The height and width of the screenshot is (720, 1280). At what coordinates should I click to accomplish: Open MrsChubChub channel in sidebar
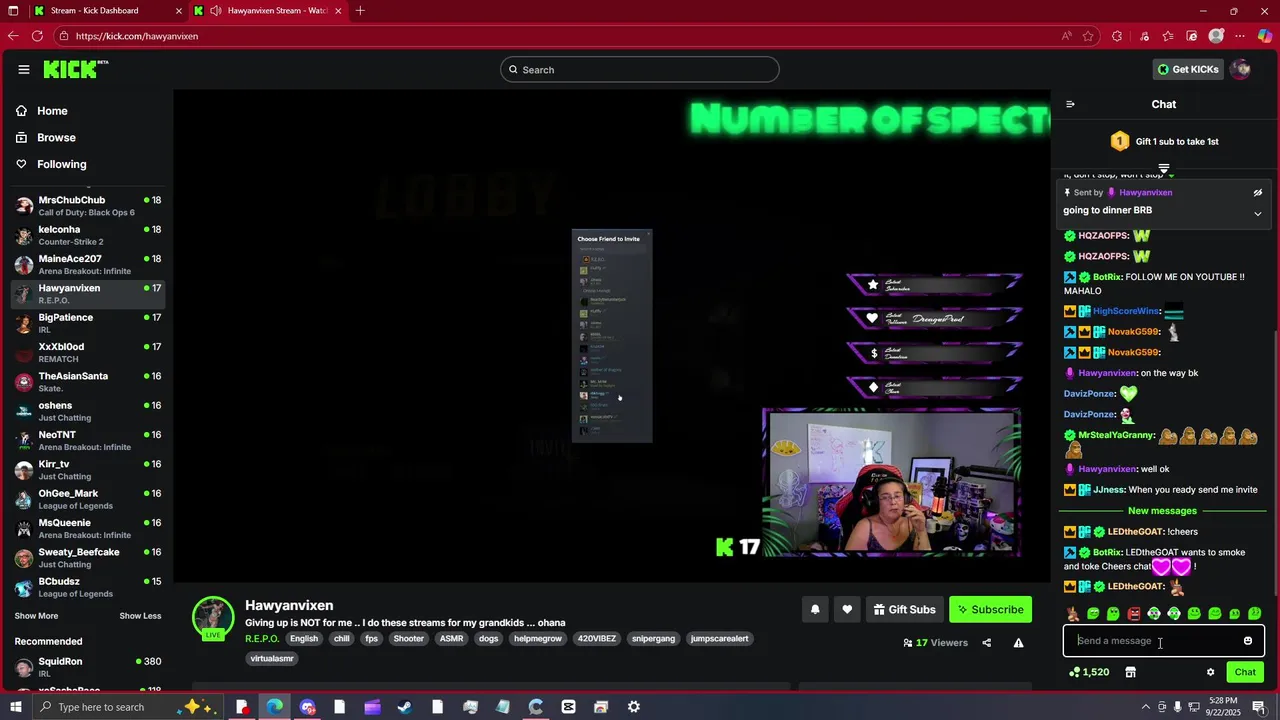[x=88, y=206]
